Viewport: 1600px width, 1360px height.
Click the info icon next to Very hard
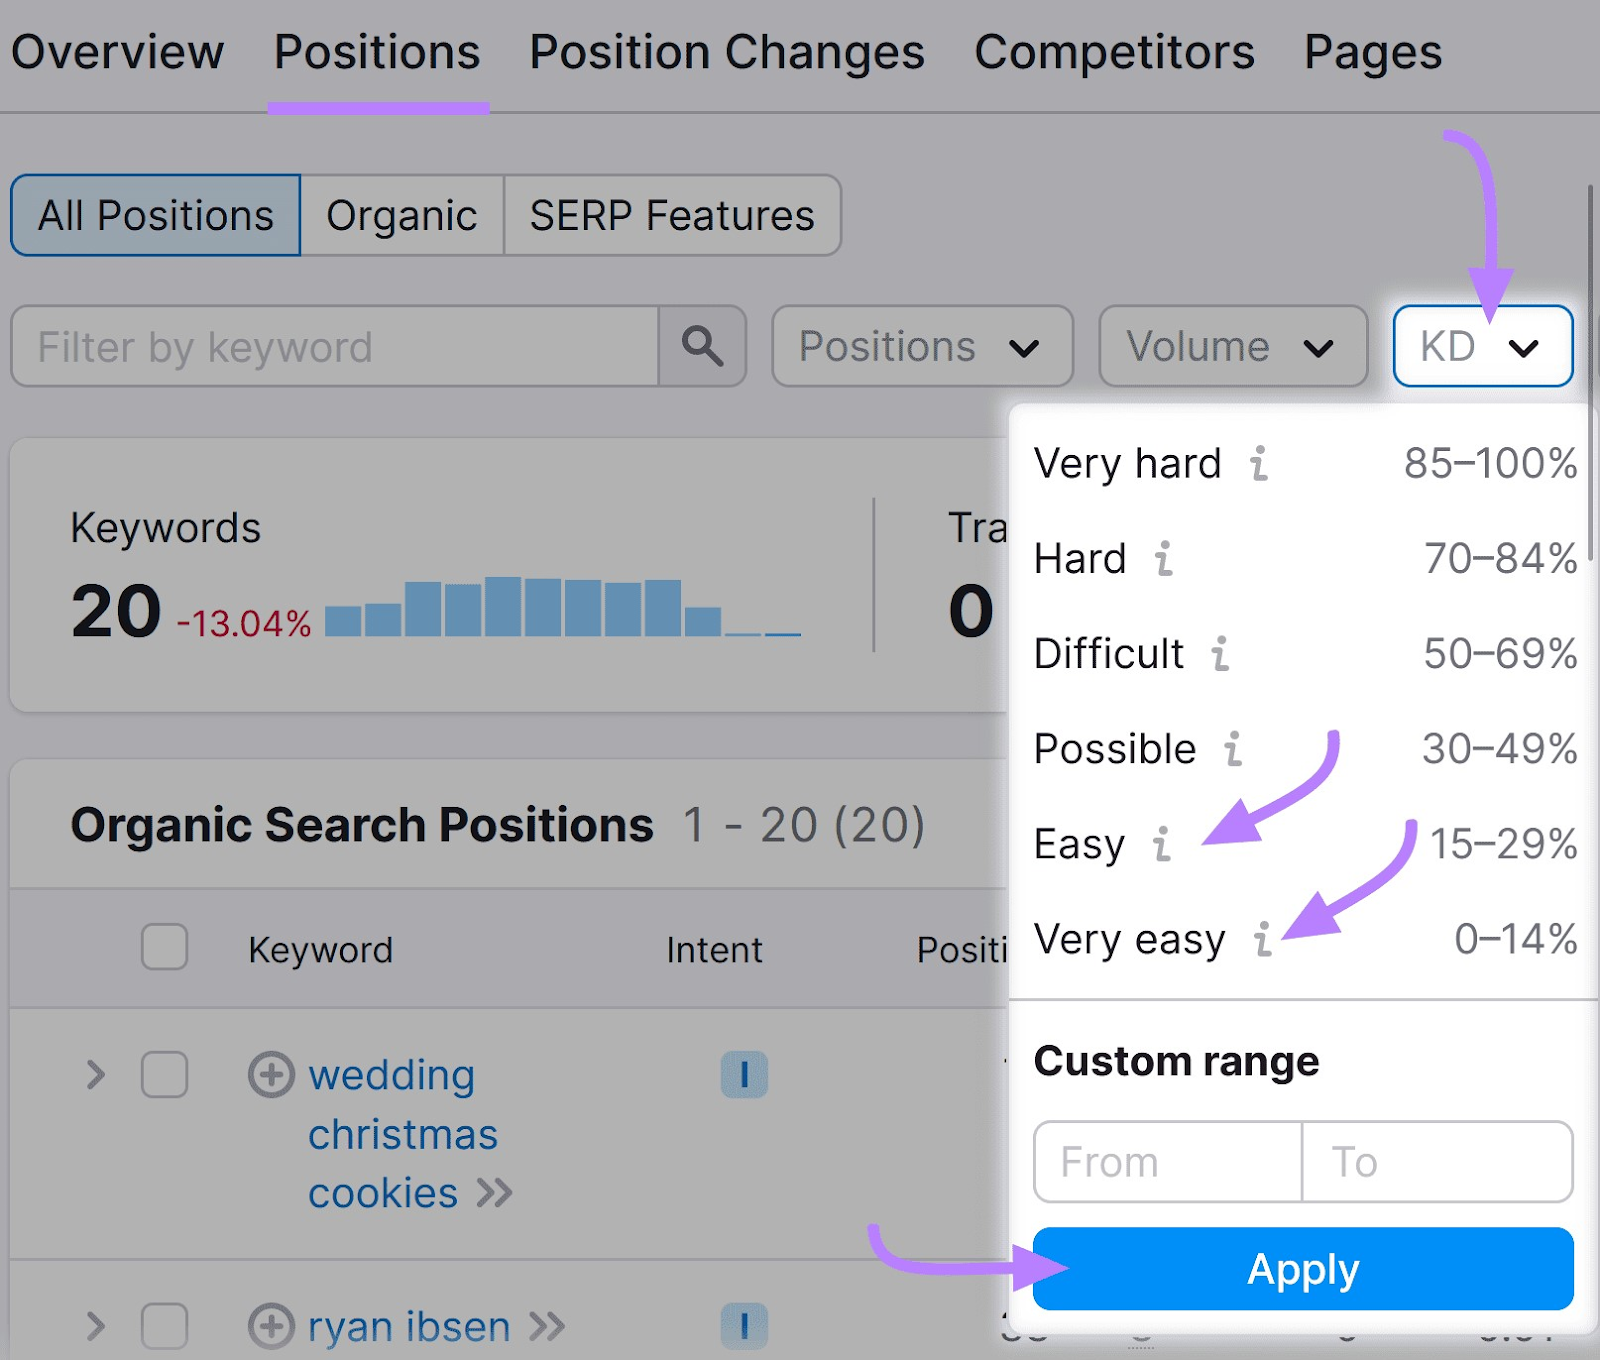point(1261,463)
